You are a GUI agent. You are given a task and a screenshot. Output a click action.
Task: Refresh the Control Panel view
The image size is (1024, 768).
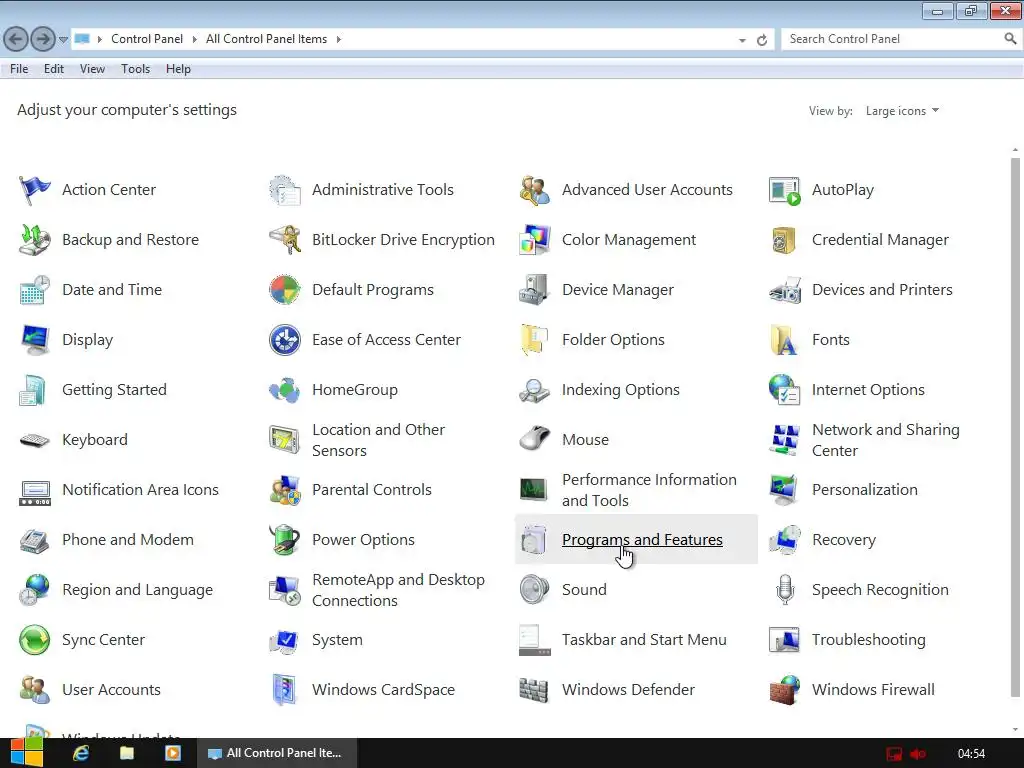[761, 40]
